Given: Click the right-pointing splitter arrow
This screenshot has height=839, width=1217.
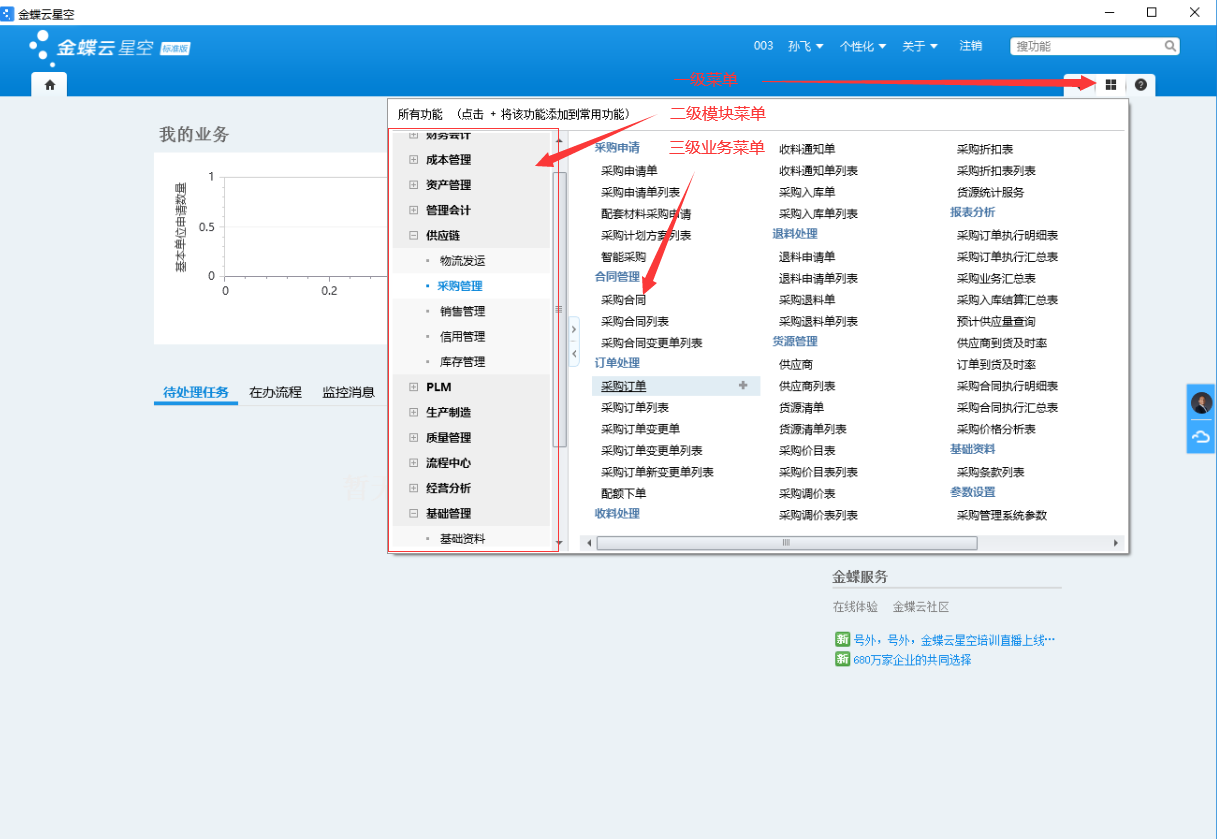Looking at the screenshot, I should point(574,328).
